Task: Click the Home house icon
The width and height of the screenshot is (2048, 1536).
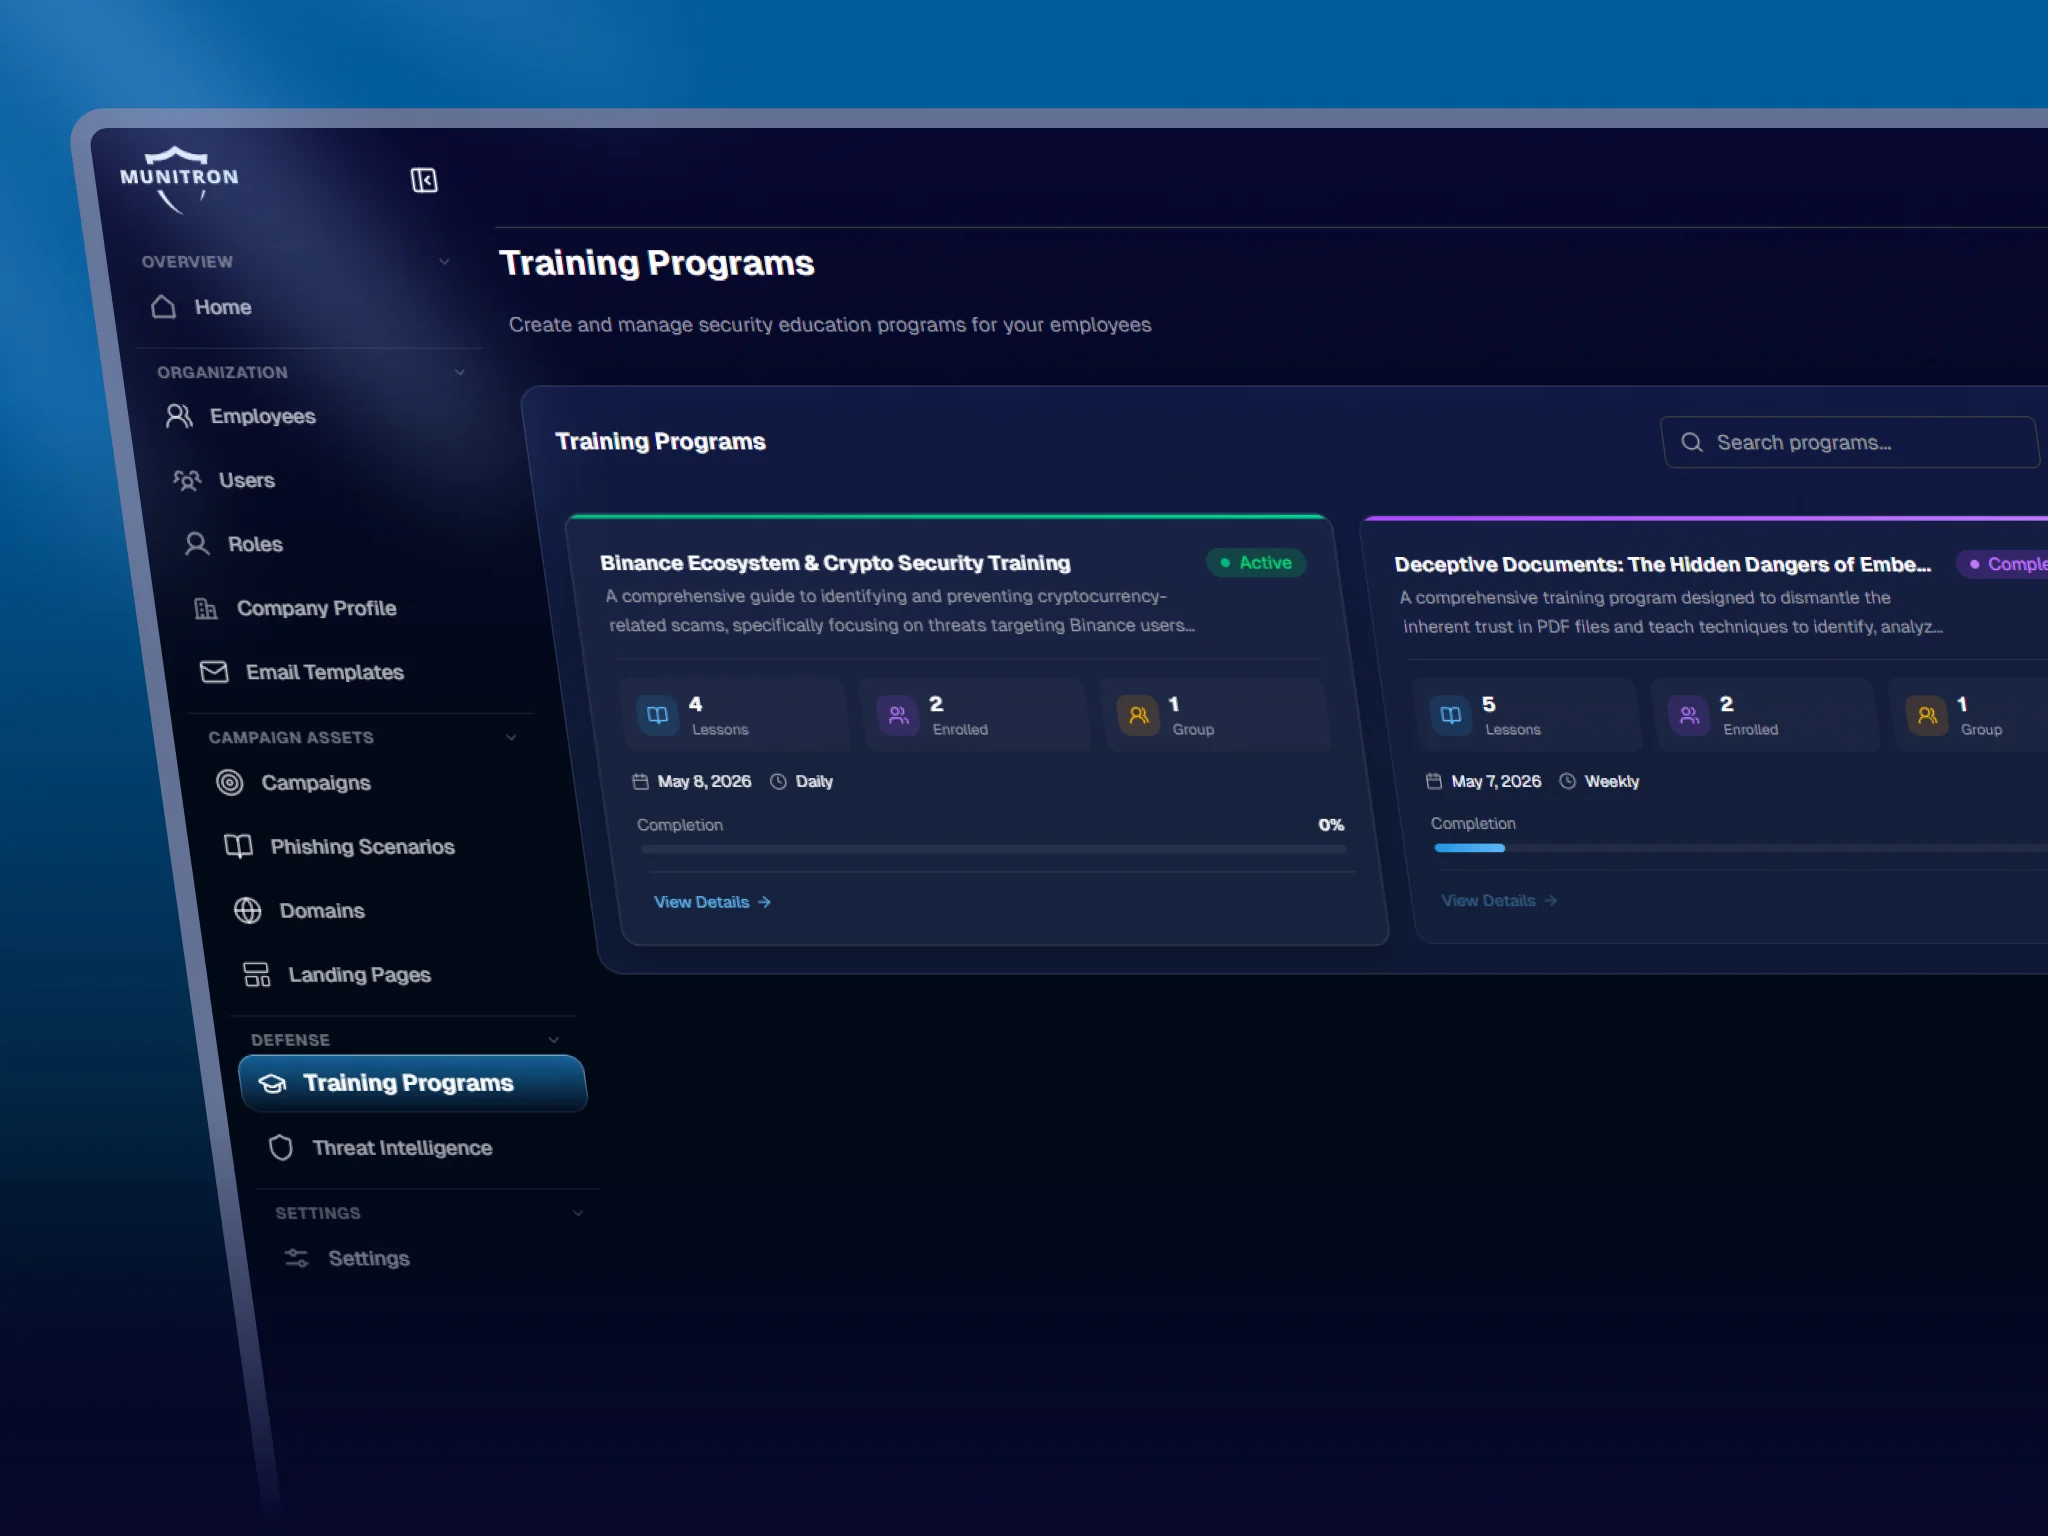Action: pyautogui.click(x=164, y=307)
